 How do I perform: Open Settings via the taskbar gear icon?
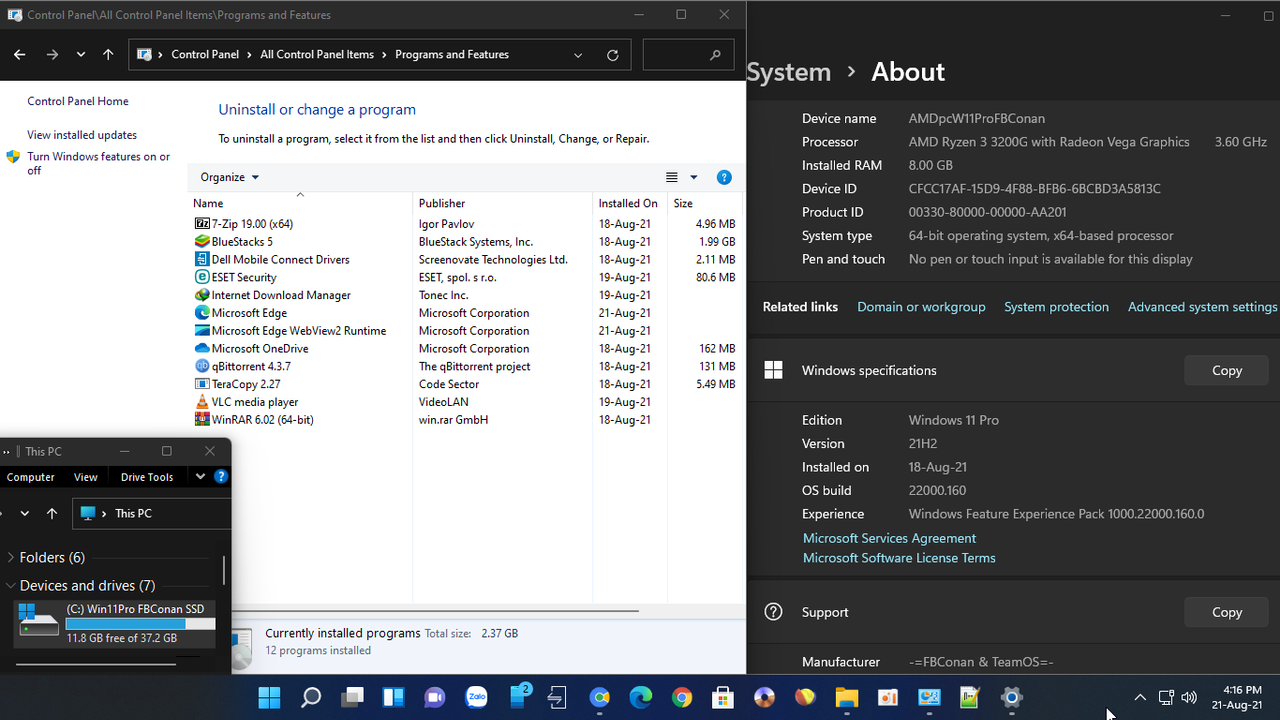[1010, 697]
